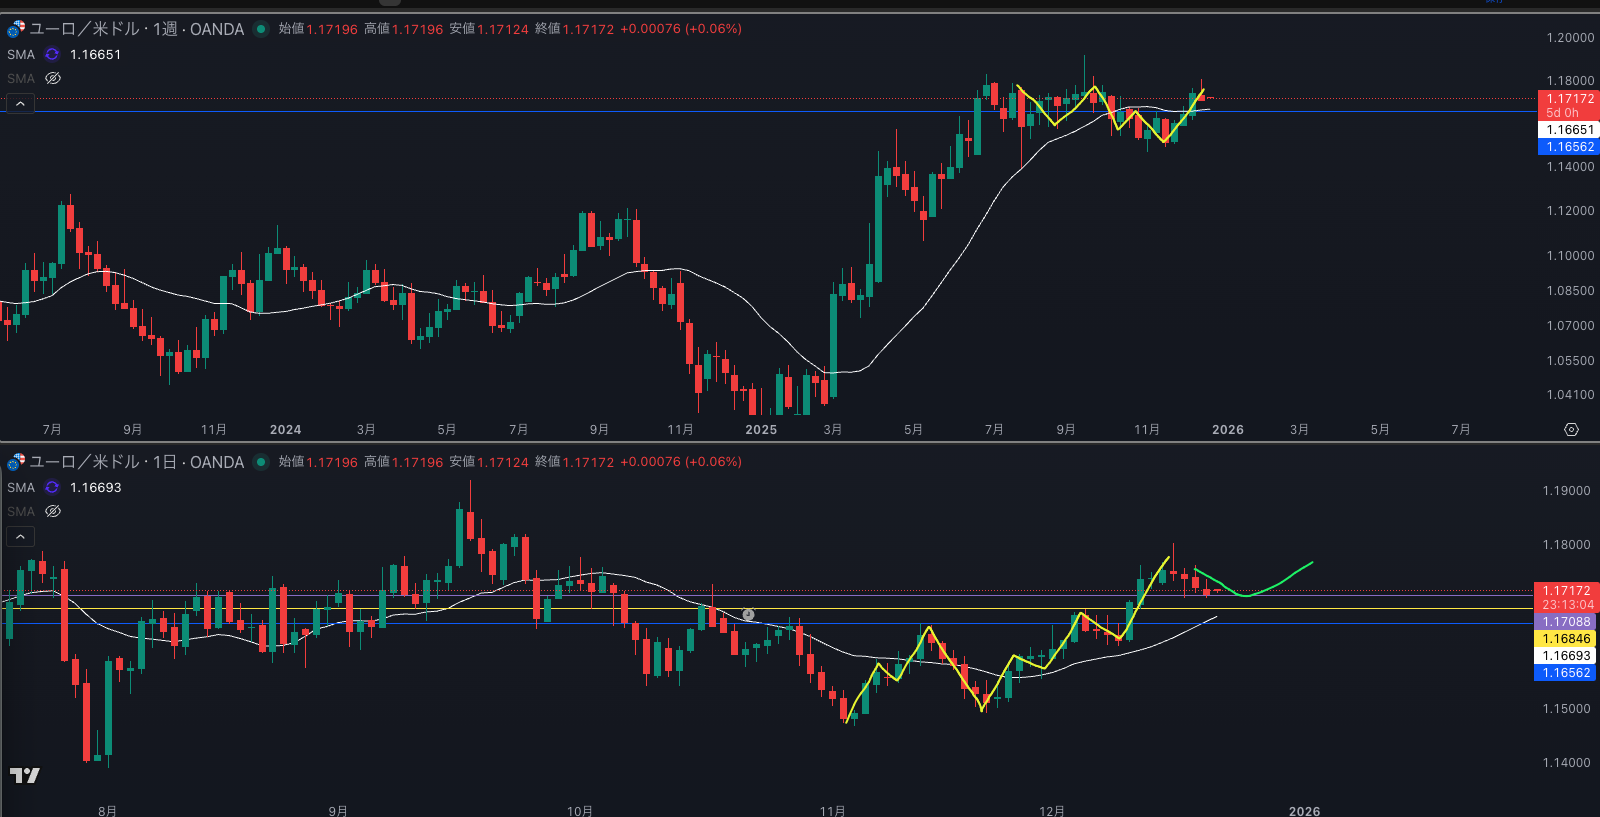Select the first SMA label on weekly chart
1600x817 pixels.
tap(21, 55)
